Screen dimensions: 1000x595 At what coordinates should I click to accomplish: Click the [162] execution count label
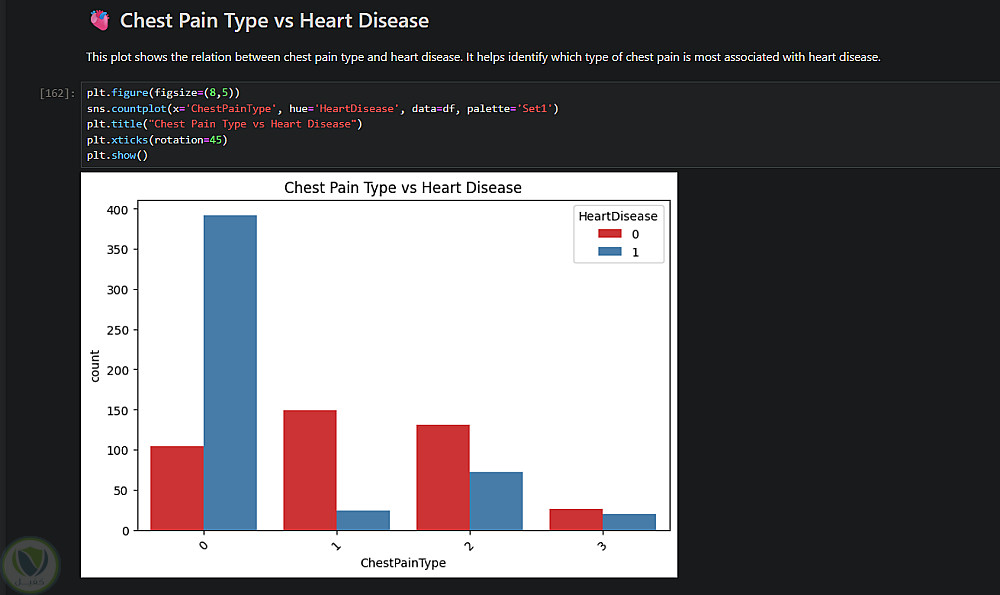click(54, 93)
